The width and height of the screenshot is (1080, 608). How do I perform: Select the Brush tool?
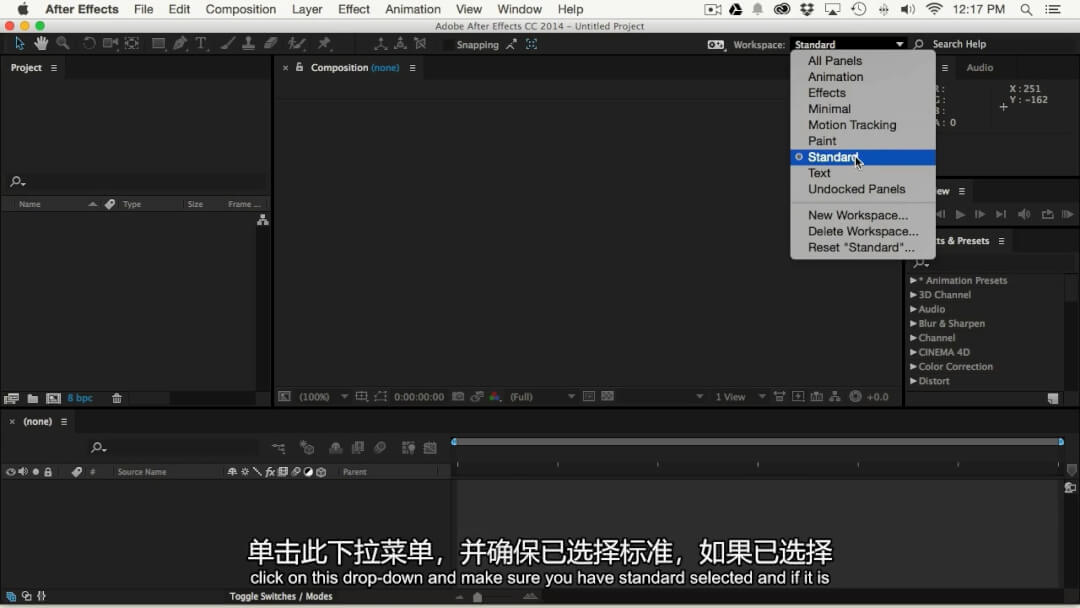(x=227, y=44)
